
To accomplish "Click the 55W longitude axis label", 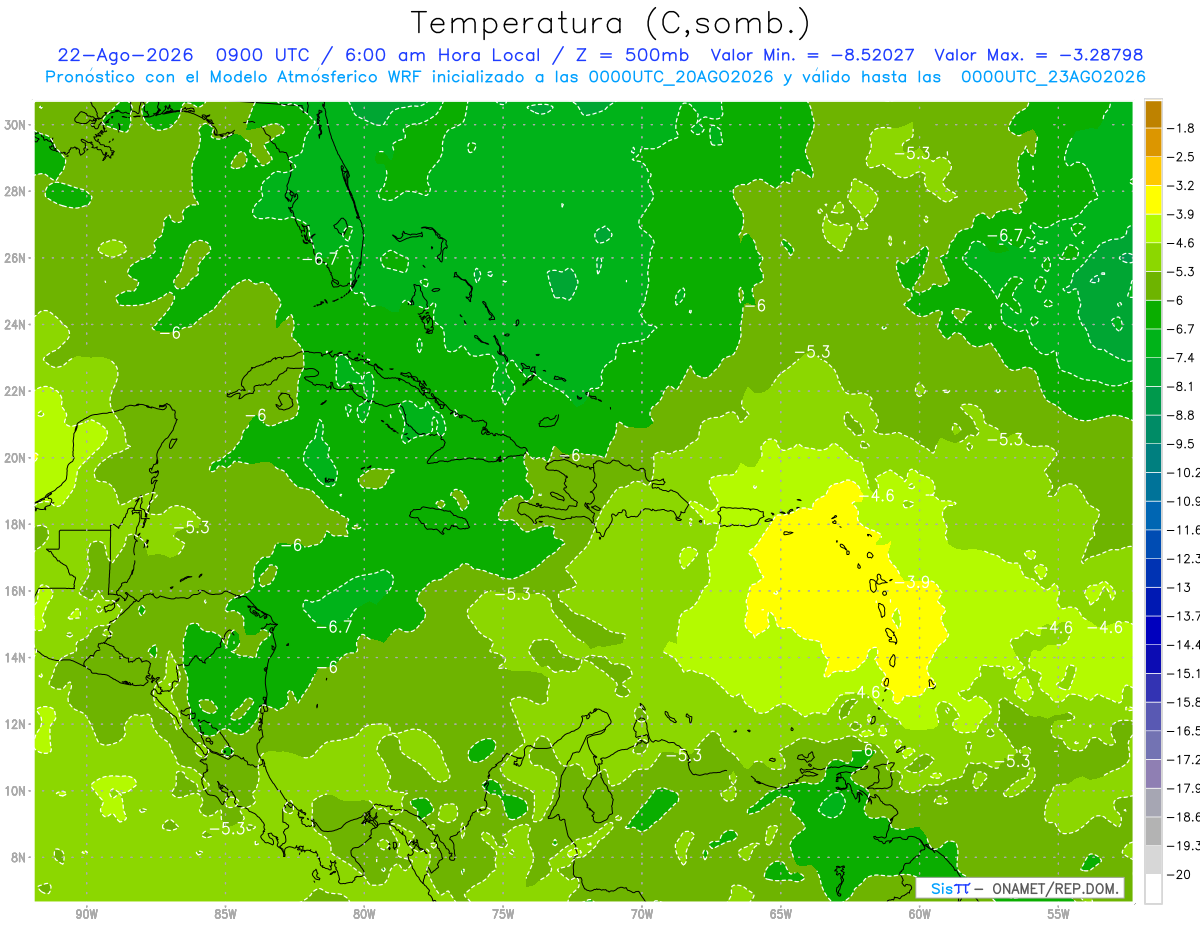I will [1058, 914].
